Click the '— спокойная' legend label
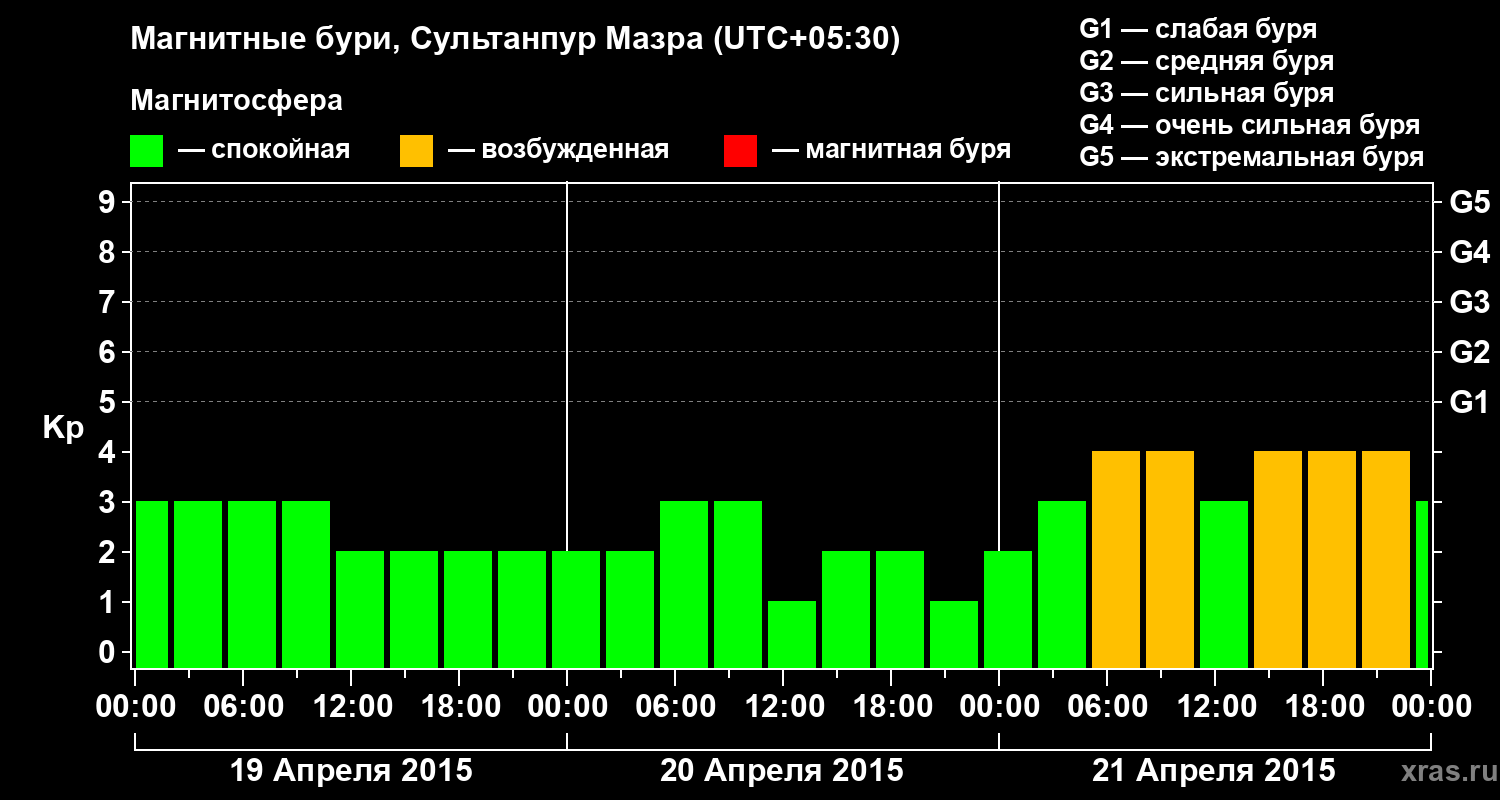 coord(264,151)
